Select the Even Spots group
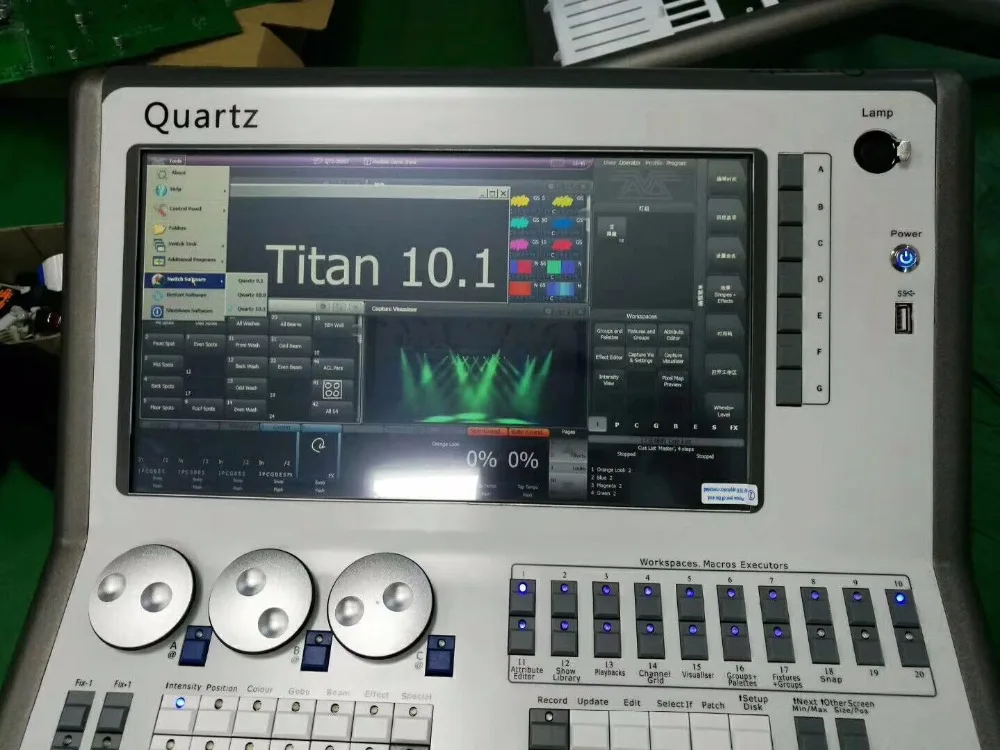Viewport: 1000px width, 750px height. tap(205, 344)
